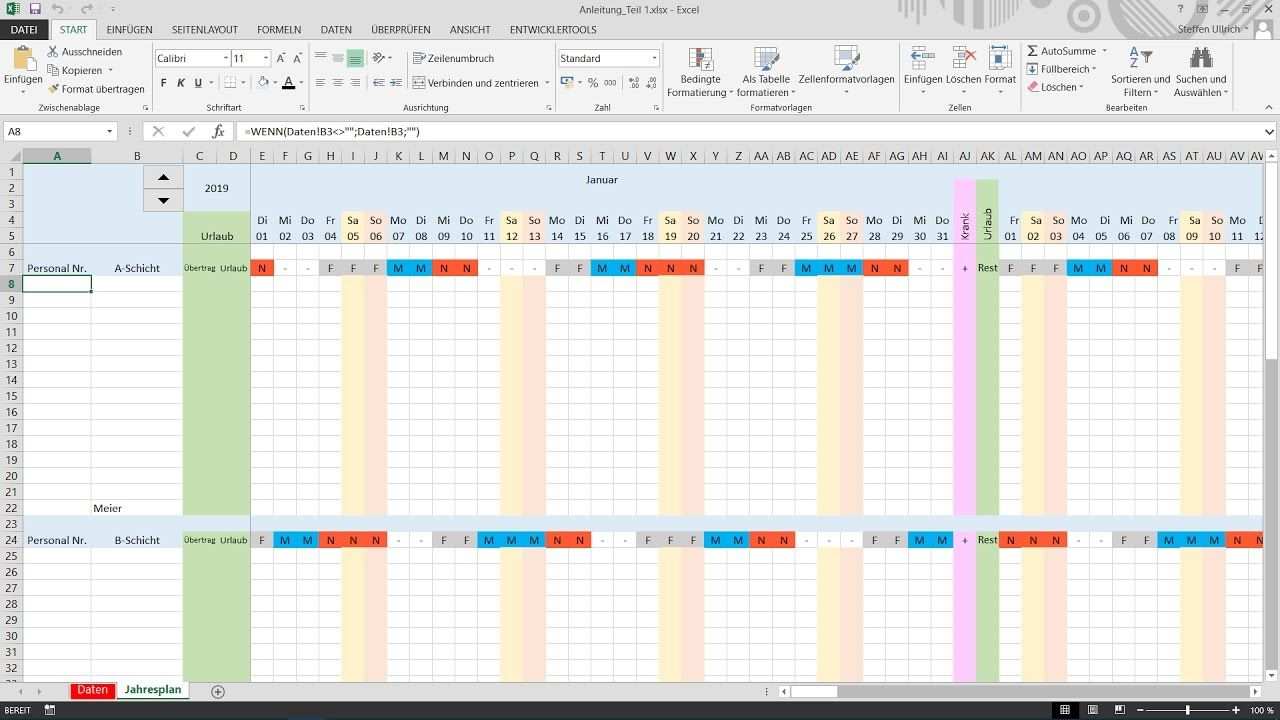The height and width of the screenshot is (720, 1280).
Task: Click the insert function fx icon
Action: pos(218,131)
